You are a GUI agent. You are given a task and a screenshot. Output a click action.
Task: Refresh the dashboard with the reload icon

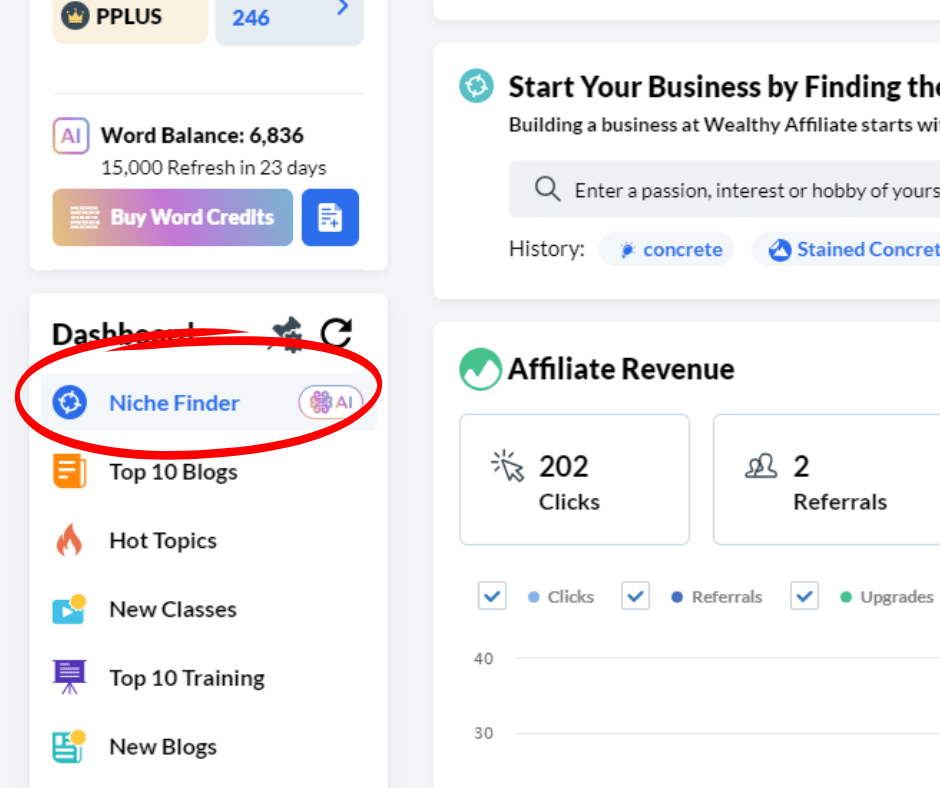[336, 333]
